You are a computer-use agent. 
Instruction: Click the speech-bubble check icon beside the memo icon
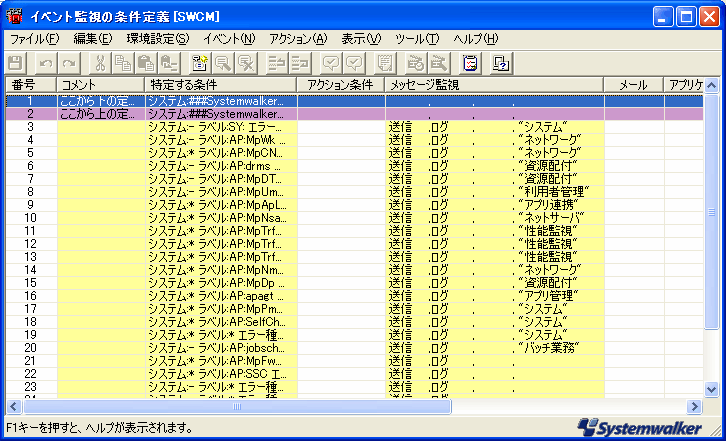[x=355, y=63]
